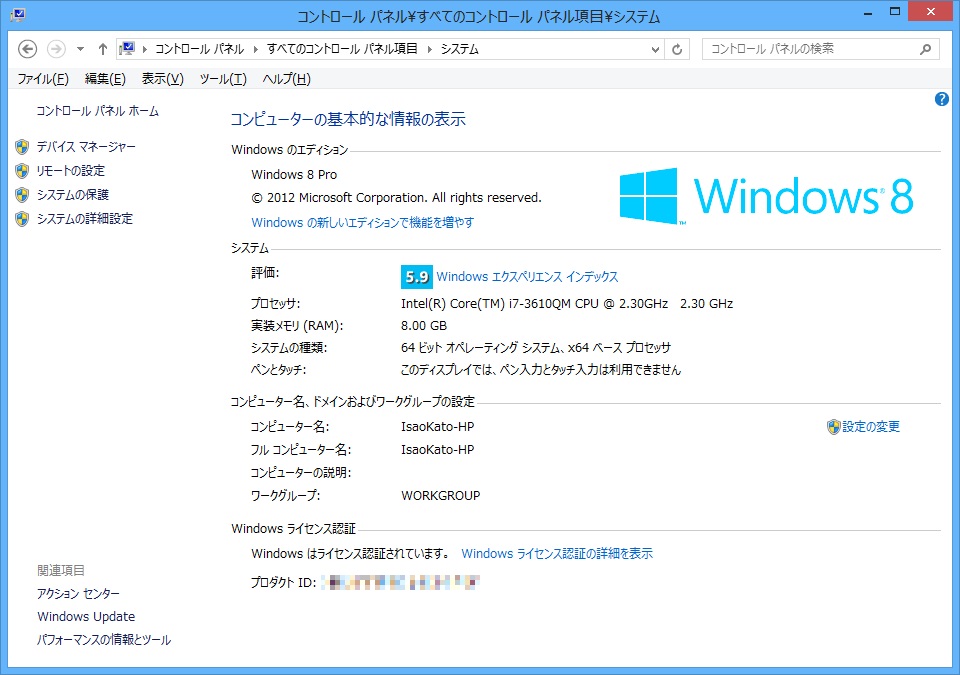This screenshot has width=960, height=675.
Task: Expand the address bar history dropdown
Action: (655, 49)
